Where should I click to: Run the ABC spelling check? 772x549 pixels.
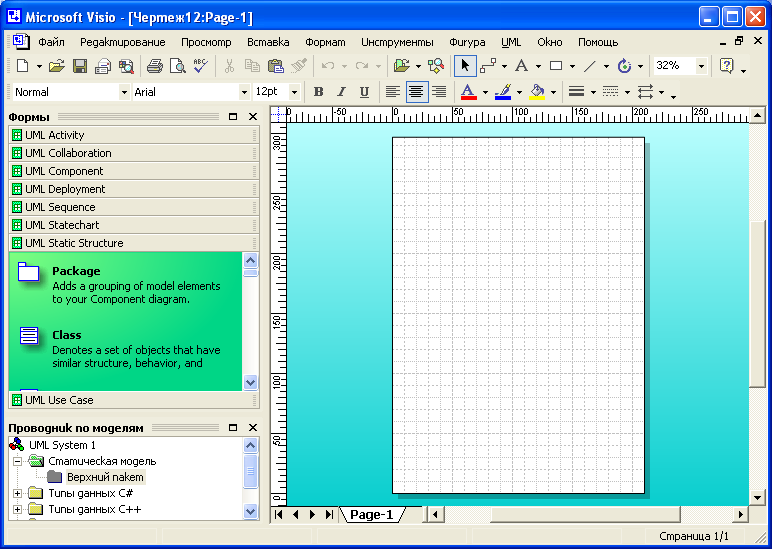(x=200, y=66)
